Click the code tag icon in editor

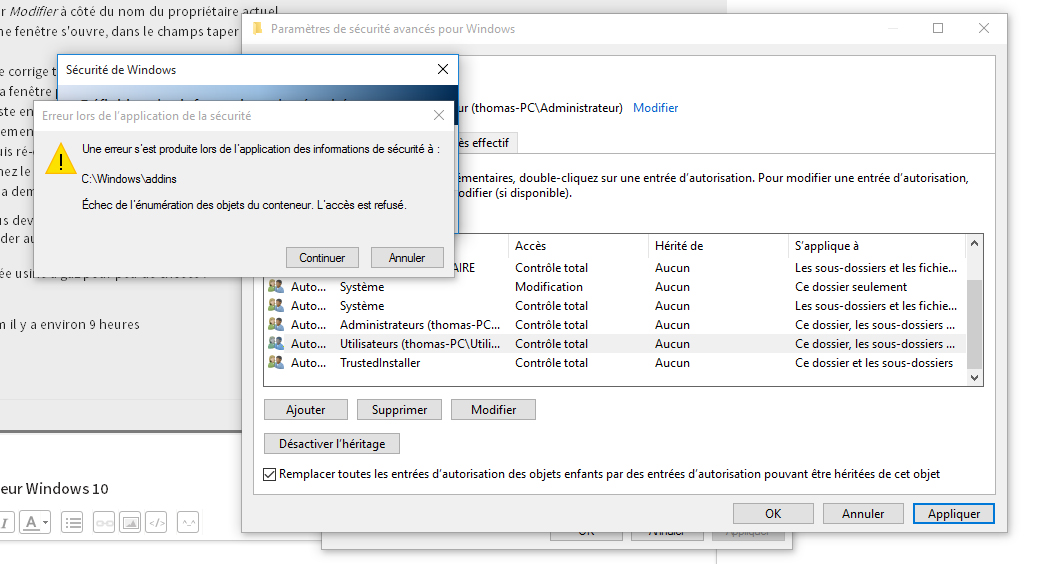(156, 523)
